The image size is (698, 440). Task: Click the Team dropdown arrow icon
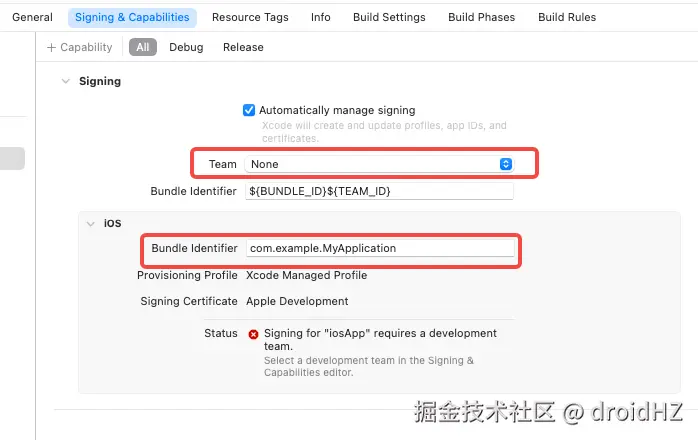click(506, 164)
